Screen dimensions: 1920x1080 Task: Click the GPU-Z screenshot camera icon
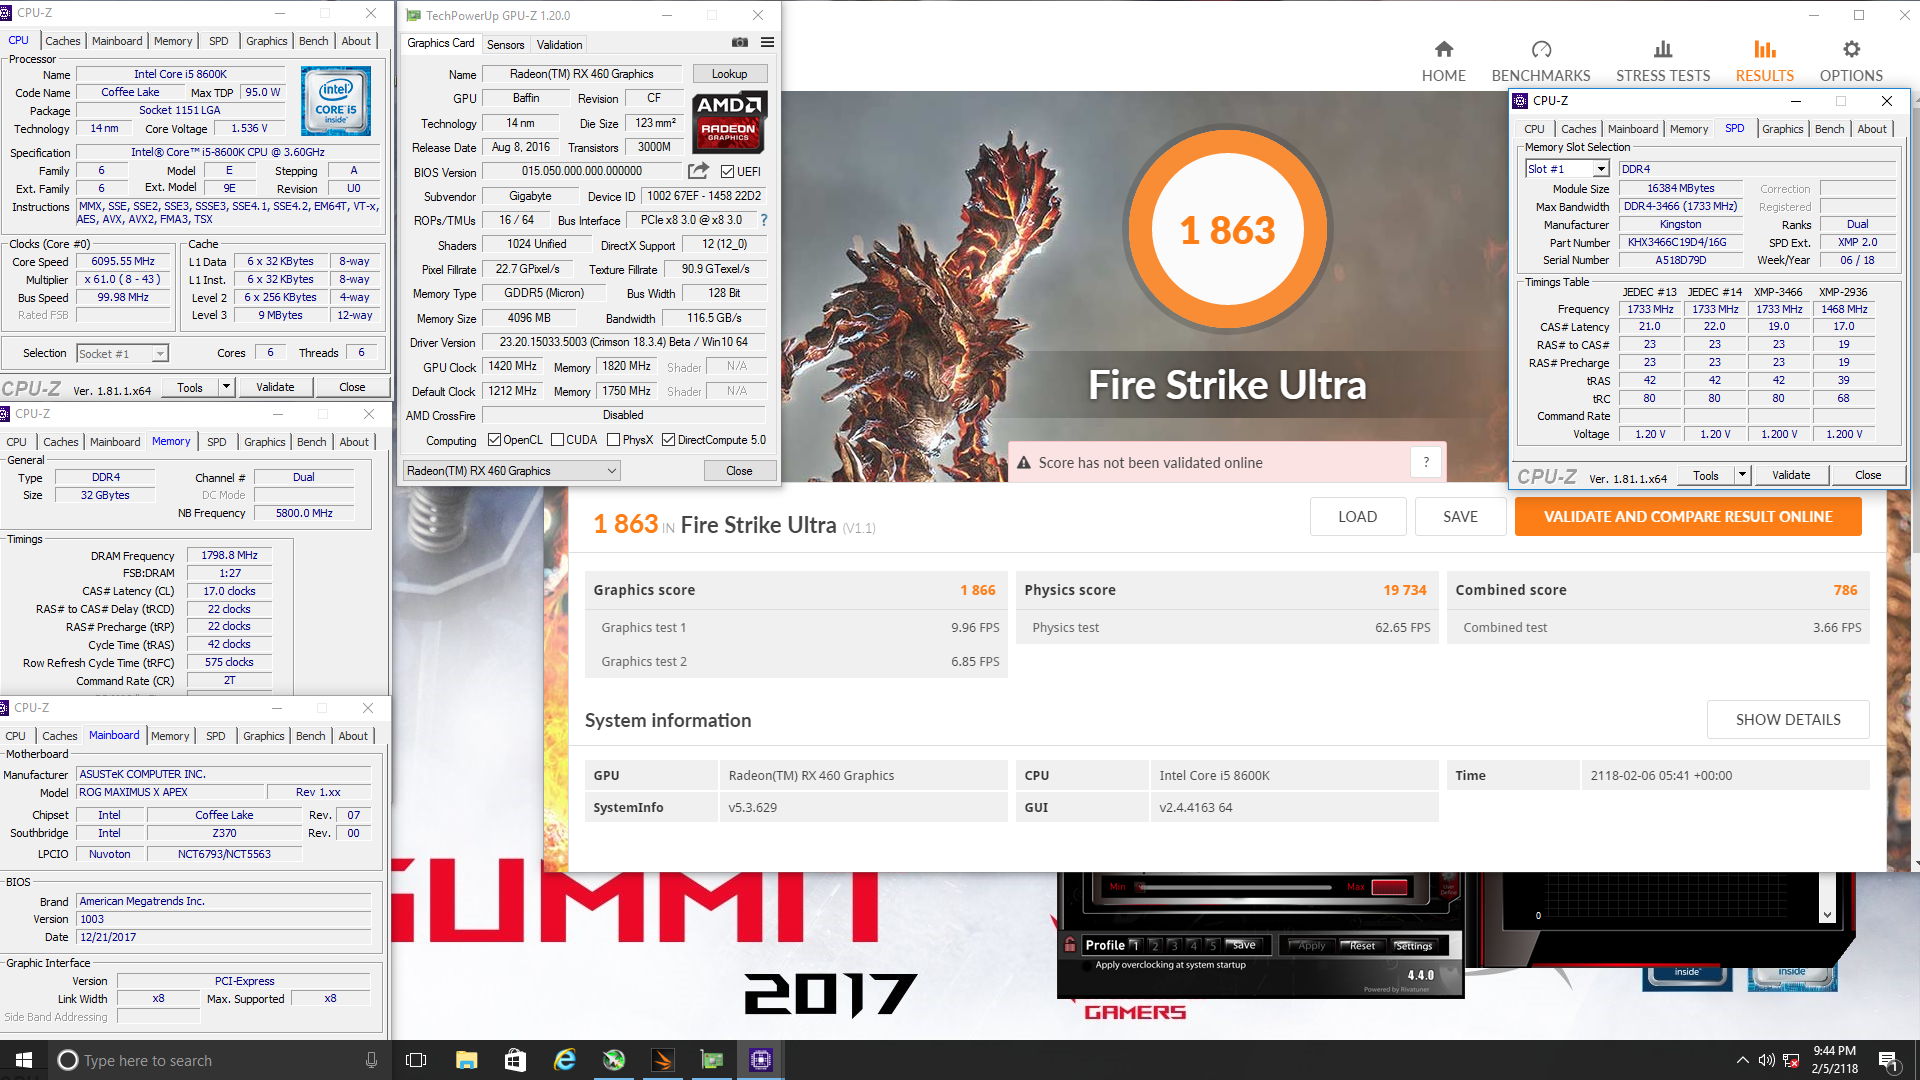coord(740,42)
